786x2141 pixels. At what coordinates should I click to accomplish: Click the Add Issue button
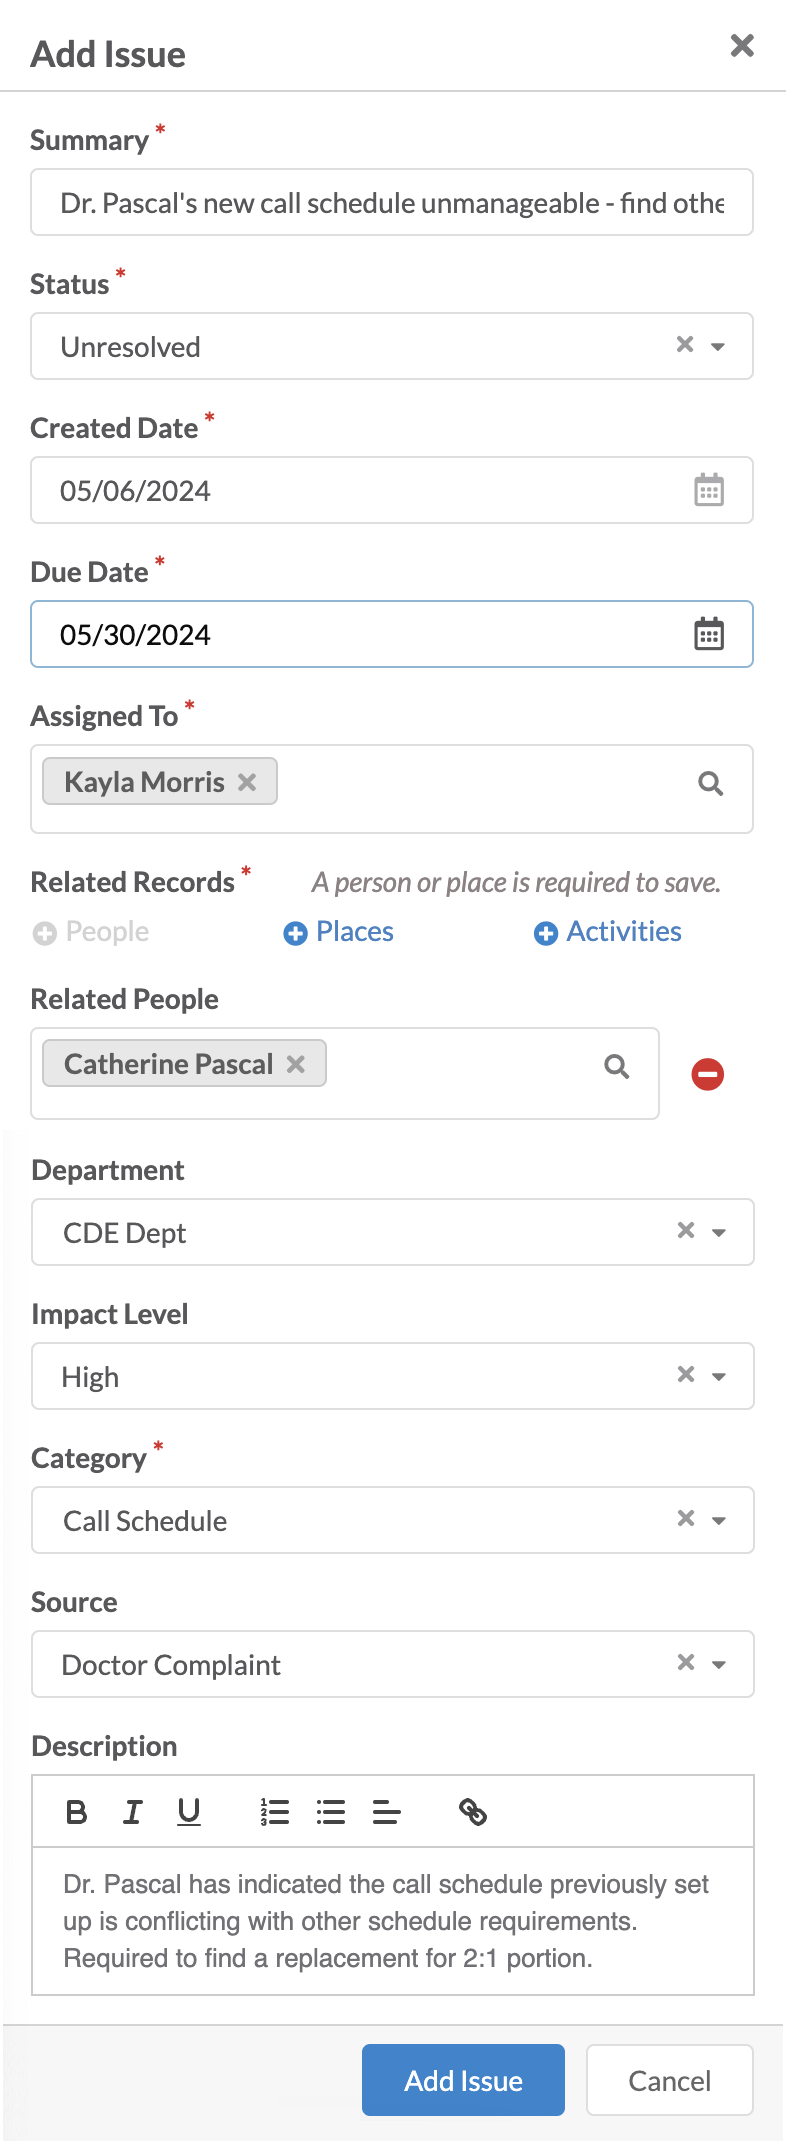click(463, 2080)
